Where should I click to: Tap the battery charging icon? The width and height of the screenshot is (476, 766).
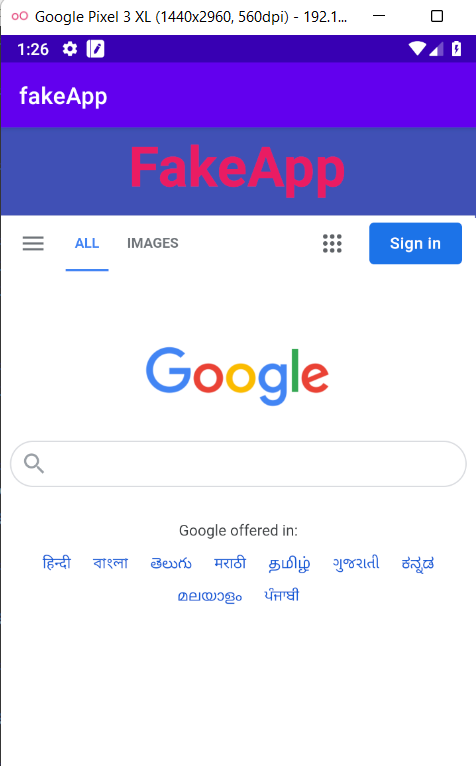pyautogui.click(x=456, y=48)
